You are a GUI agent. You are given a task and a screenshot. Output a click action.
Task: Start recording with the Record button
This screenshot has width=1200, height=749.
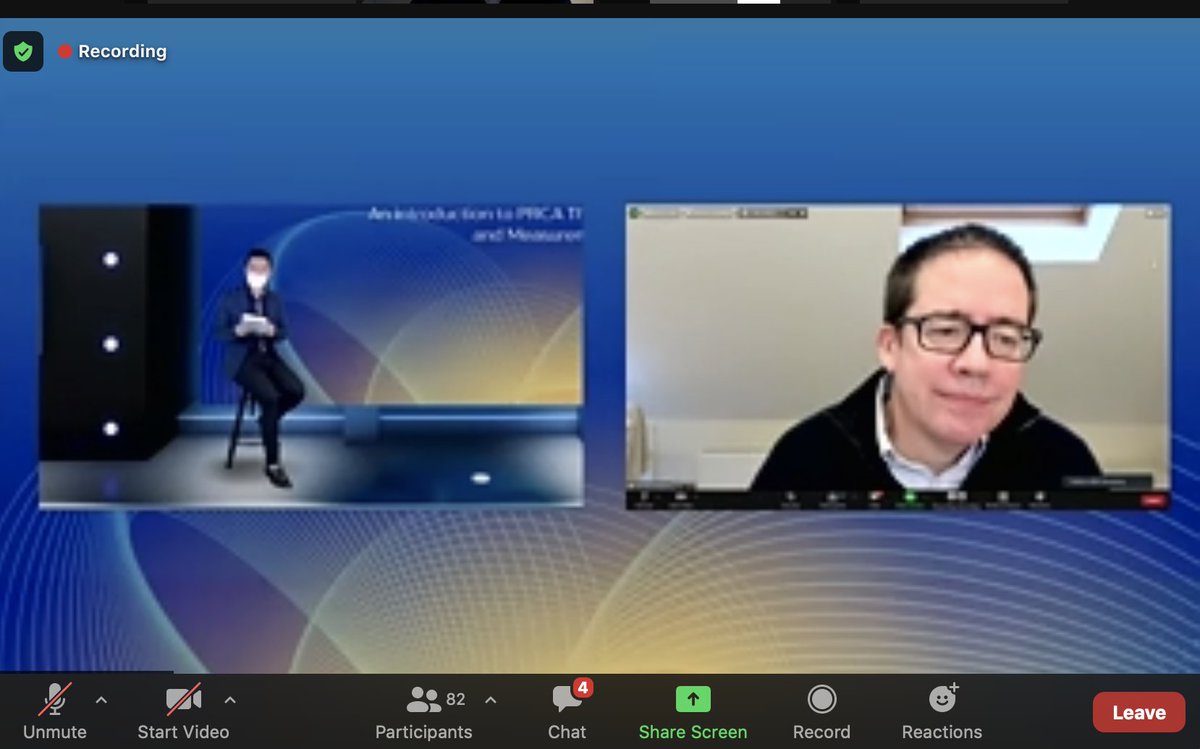coord(822,712)
